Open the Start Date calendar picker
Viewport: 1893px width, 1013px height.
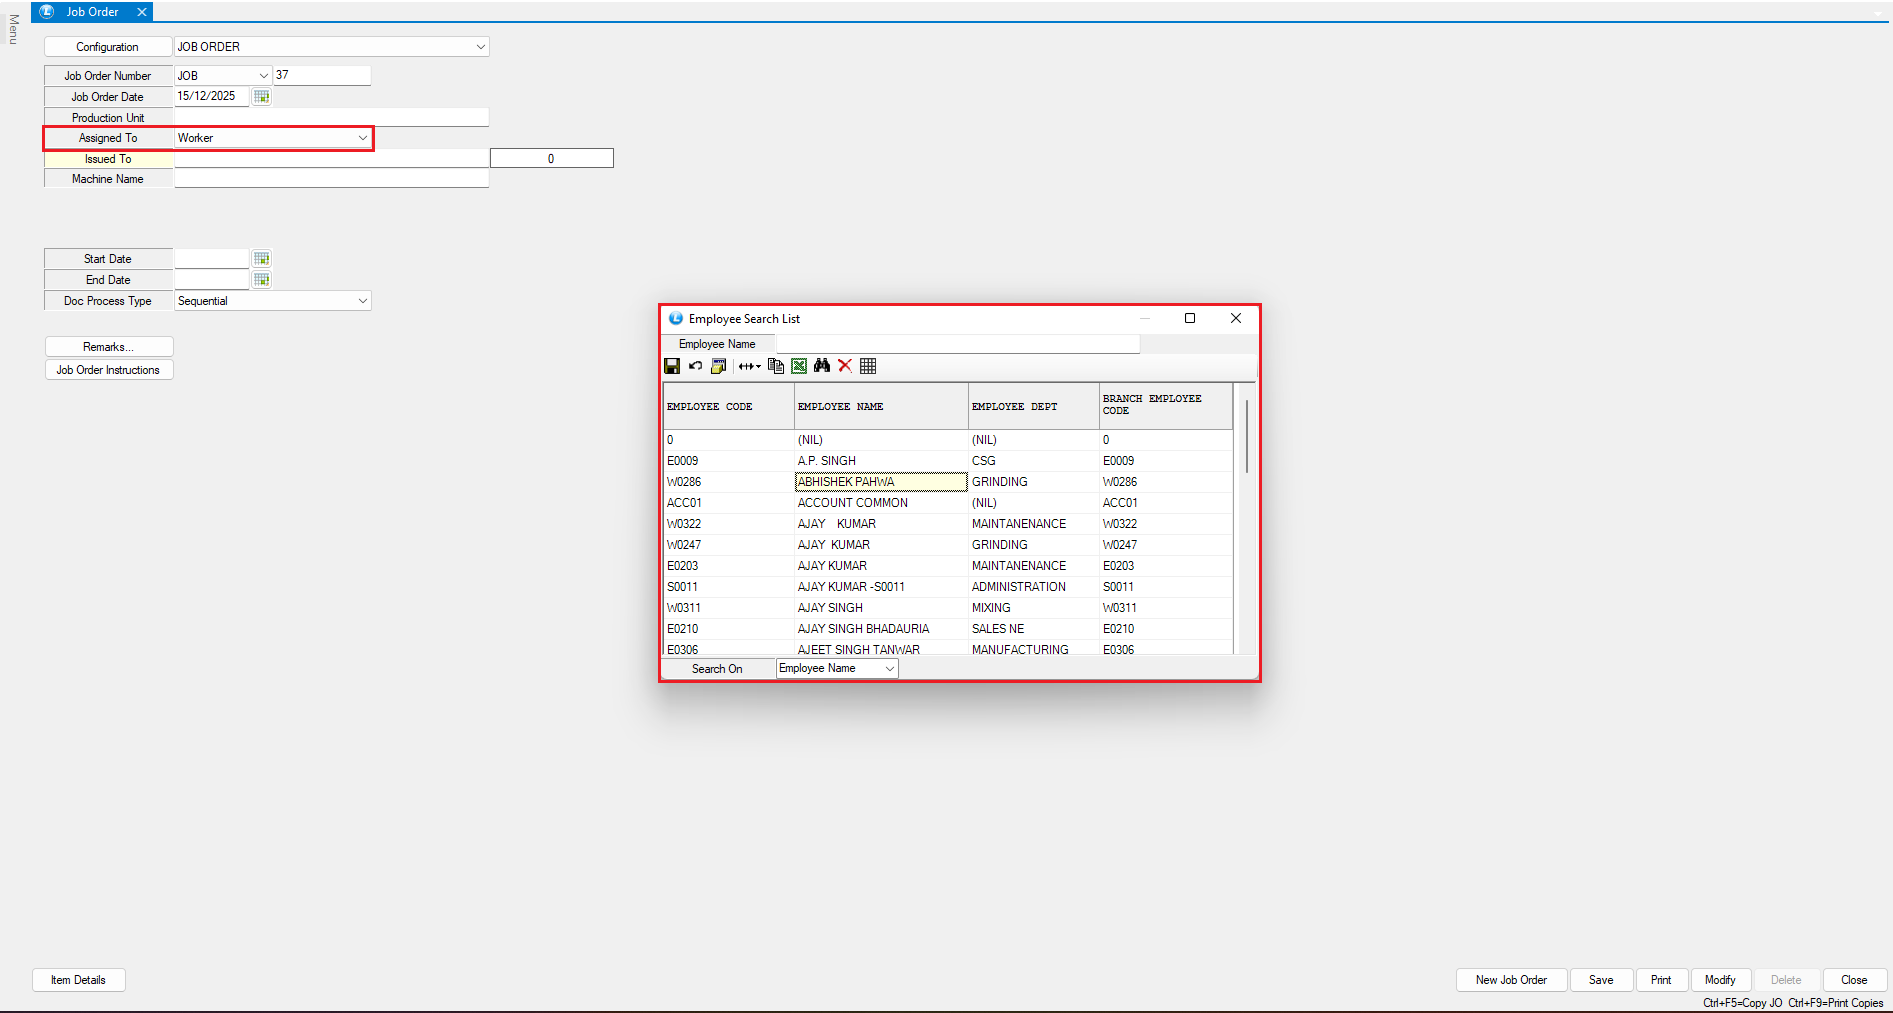tap(262, 259)
